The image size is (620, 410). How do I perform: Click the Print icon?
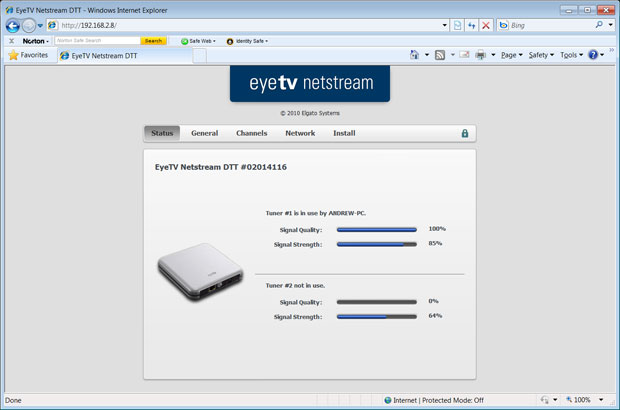coord(480,55)
